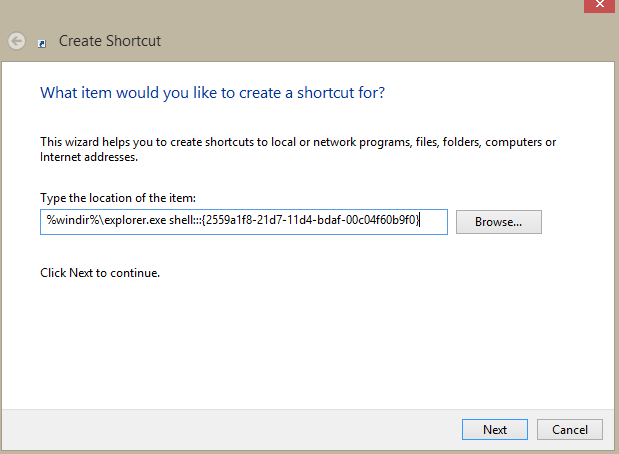Open the Browse... file picker

click(499, 222)
